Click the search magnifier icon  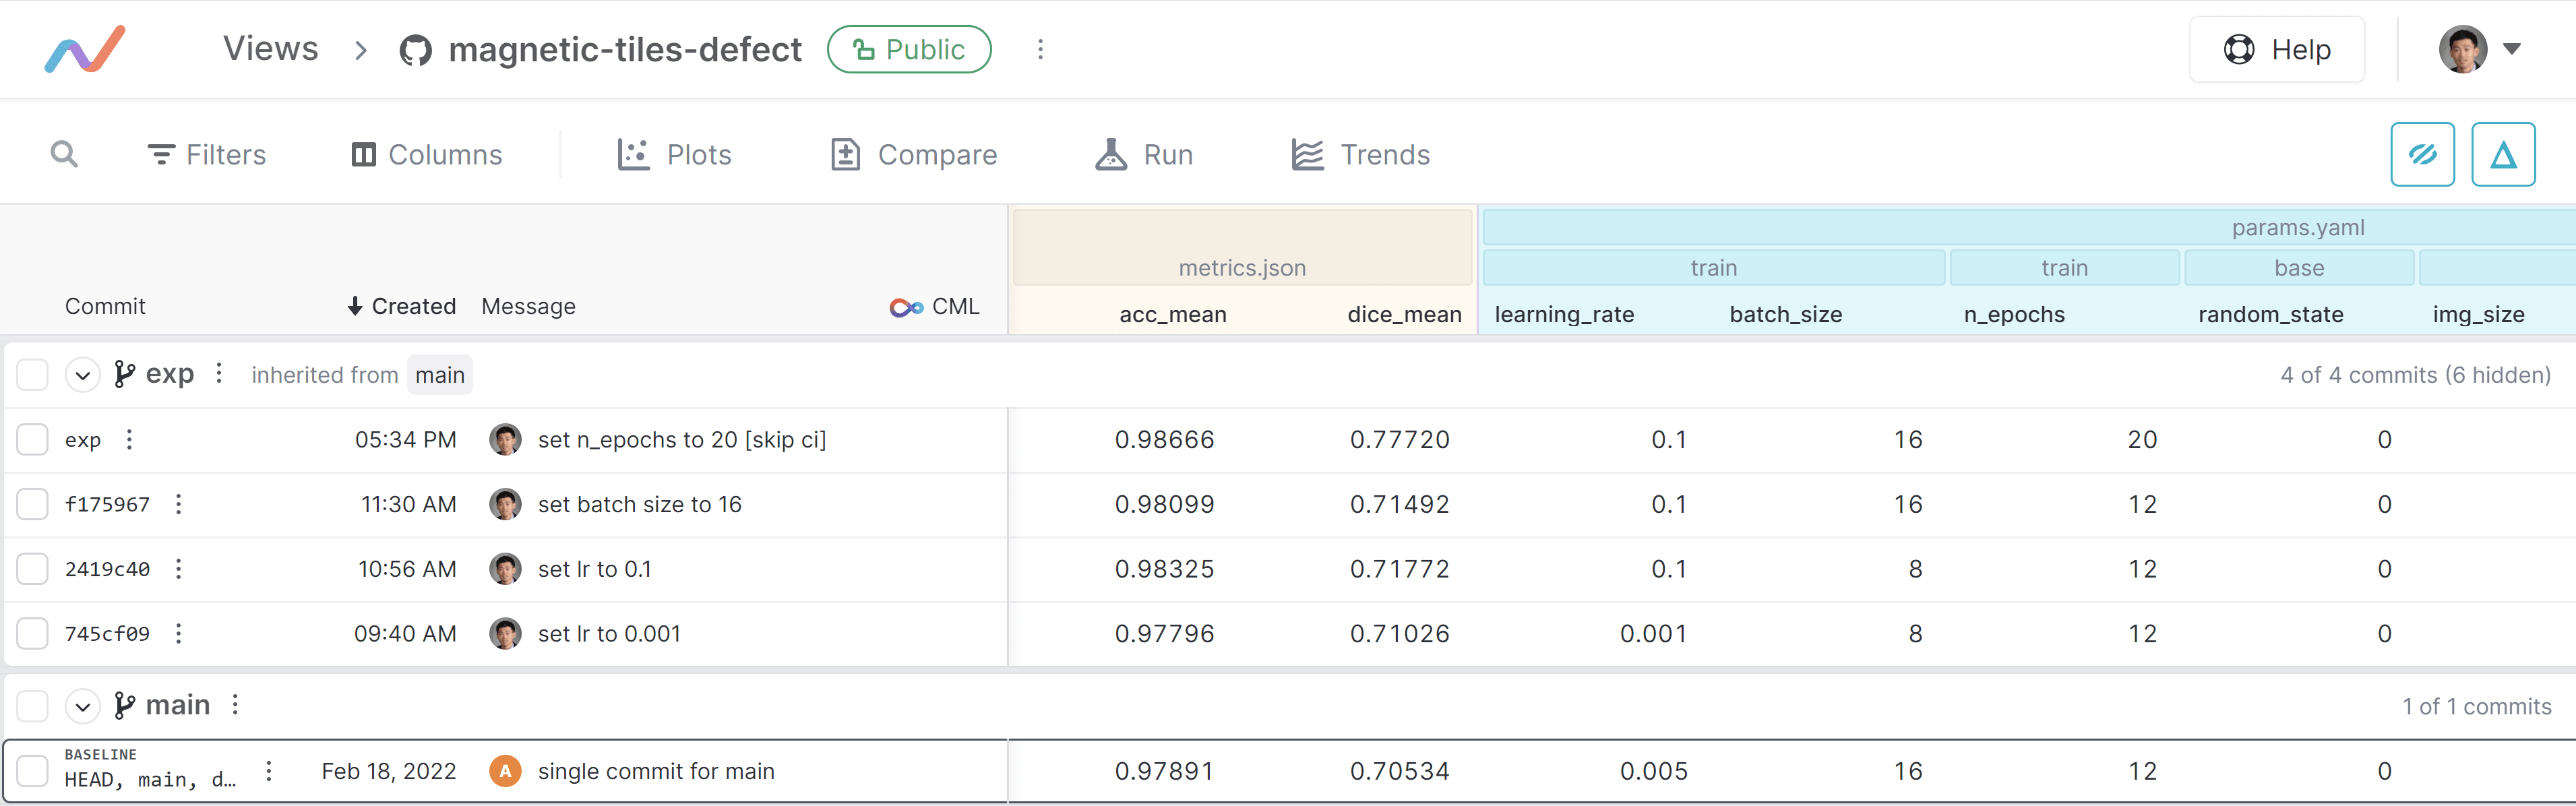[x=64, y=154]
